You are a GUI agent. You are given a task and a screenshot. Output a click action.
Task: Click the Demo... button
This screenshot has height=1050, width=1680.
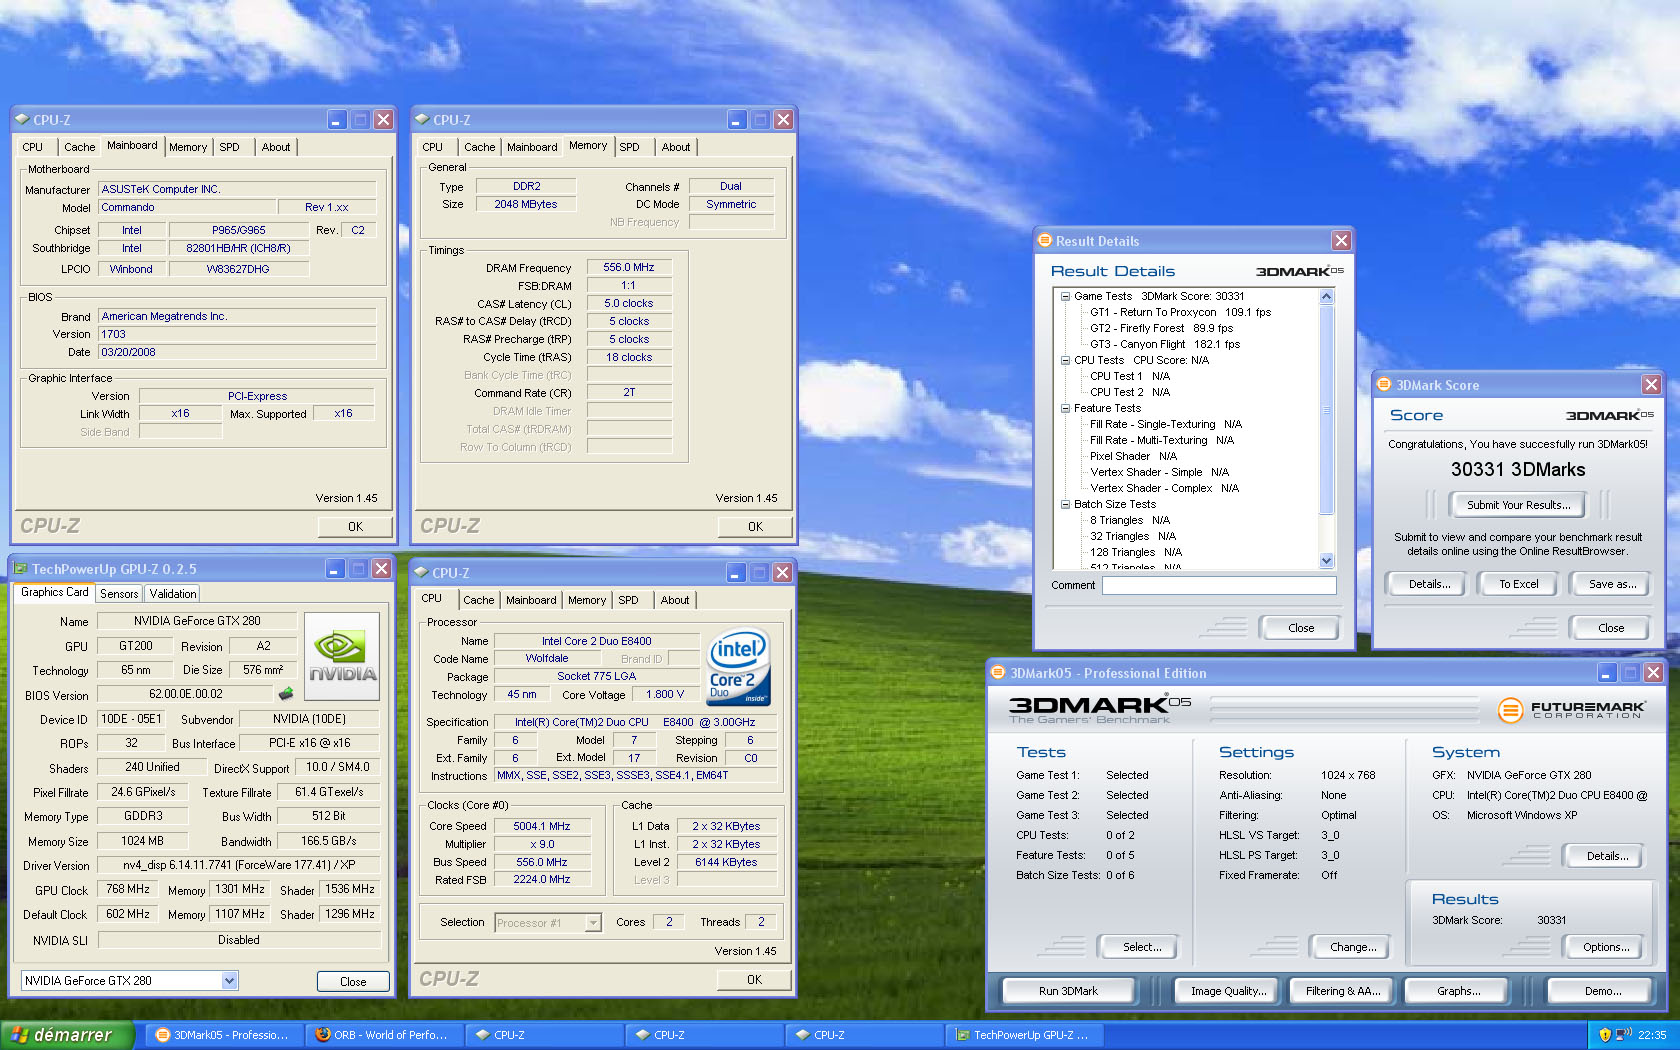(x=1603, y=991)
